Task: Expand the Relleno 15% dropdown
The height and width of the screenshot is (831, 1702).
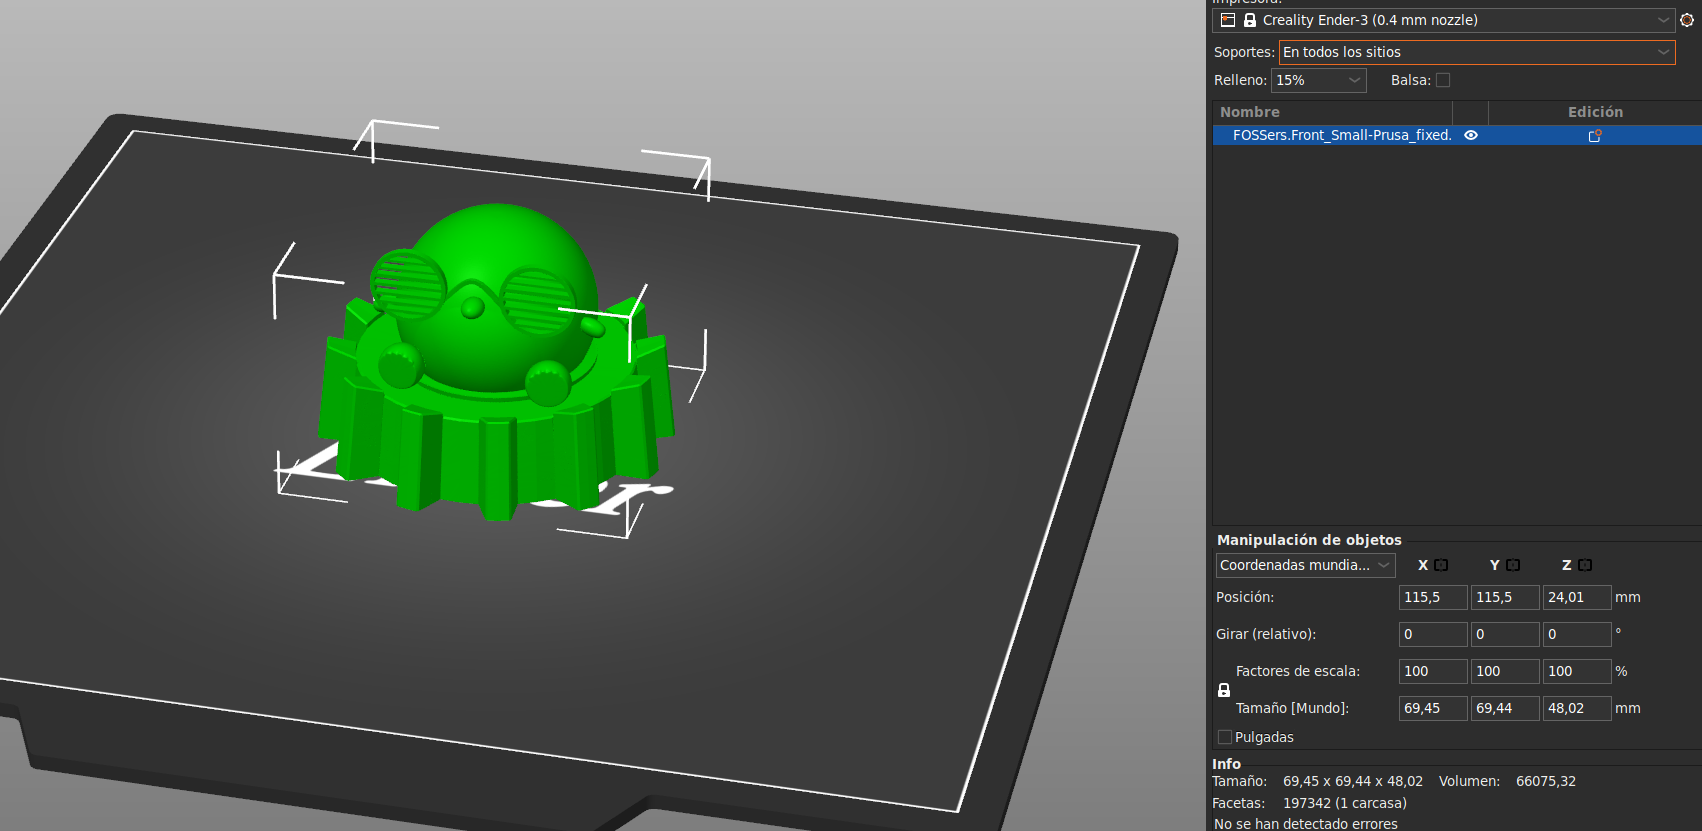Action: (1319, 80)
